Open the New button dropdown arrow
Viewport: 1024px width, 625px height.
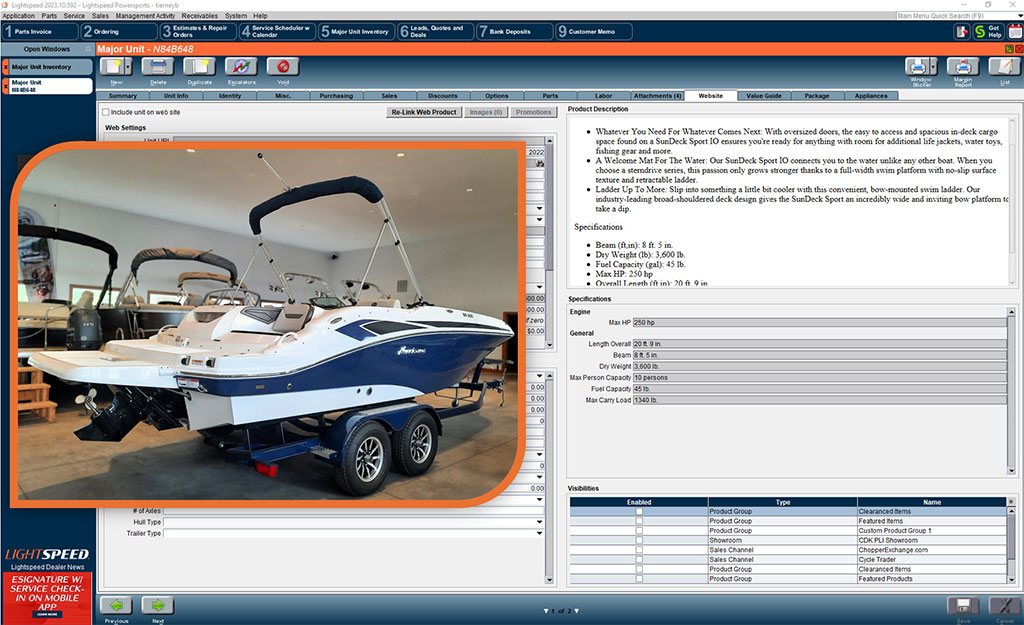128,67
